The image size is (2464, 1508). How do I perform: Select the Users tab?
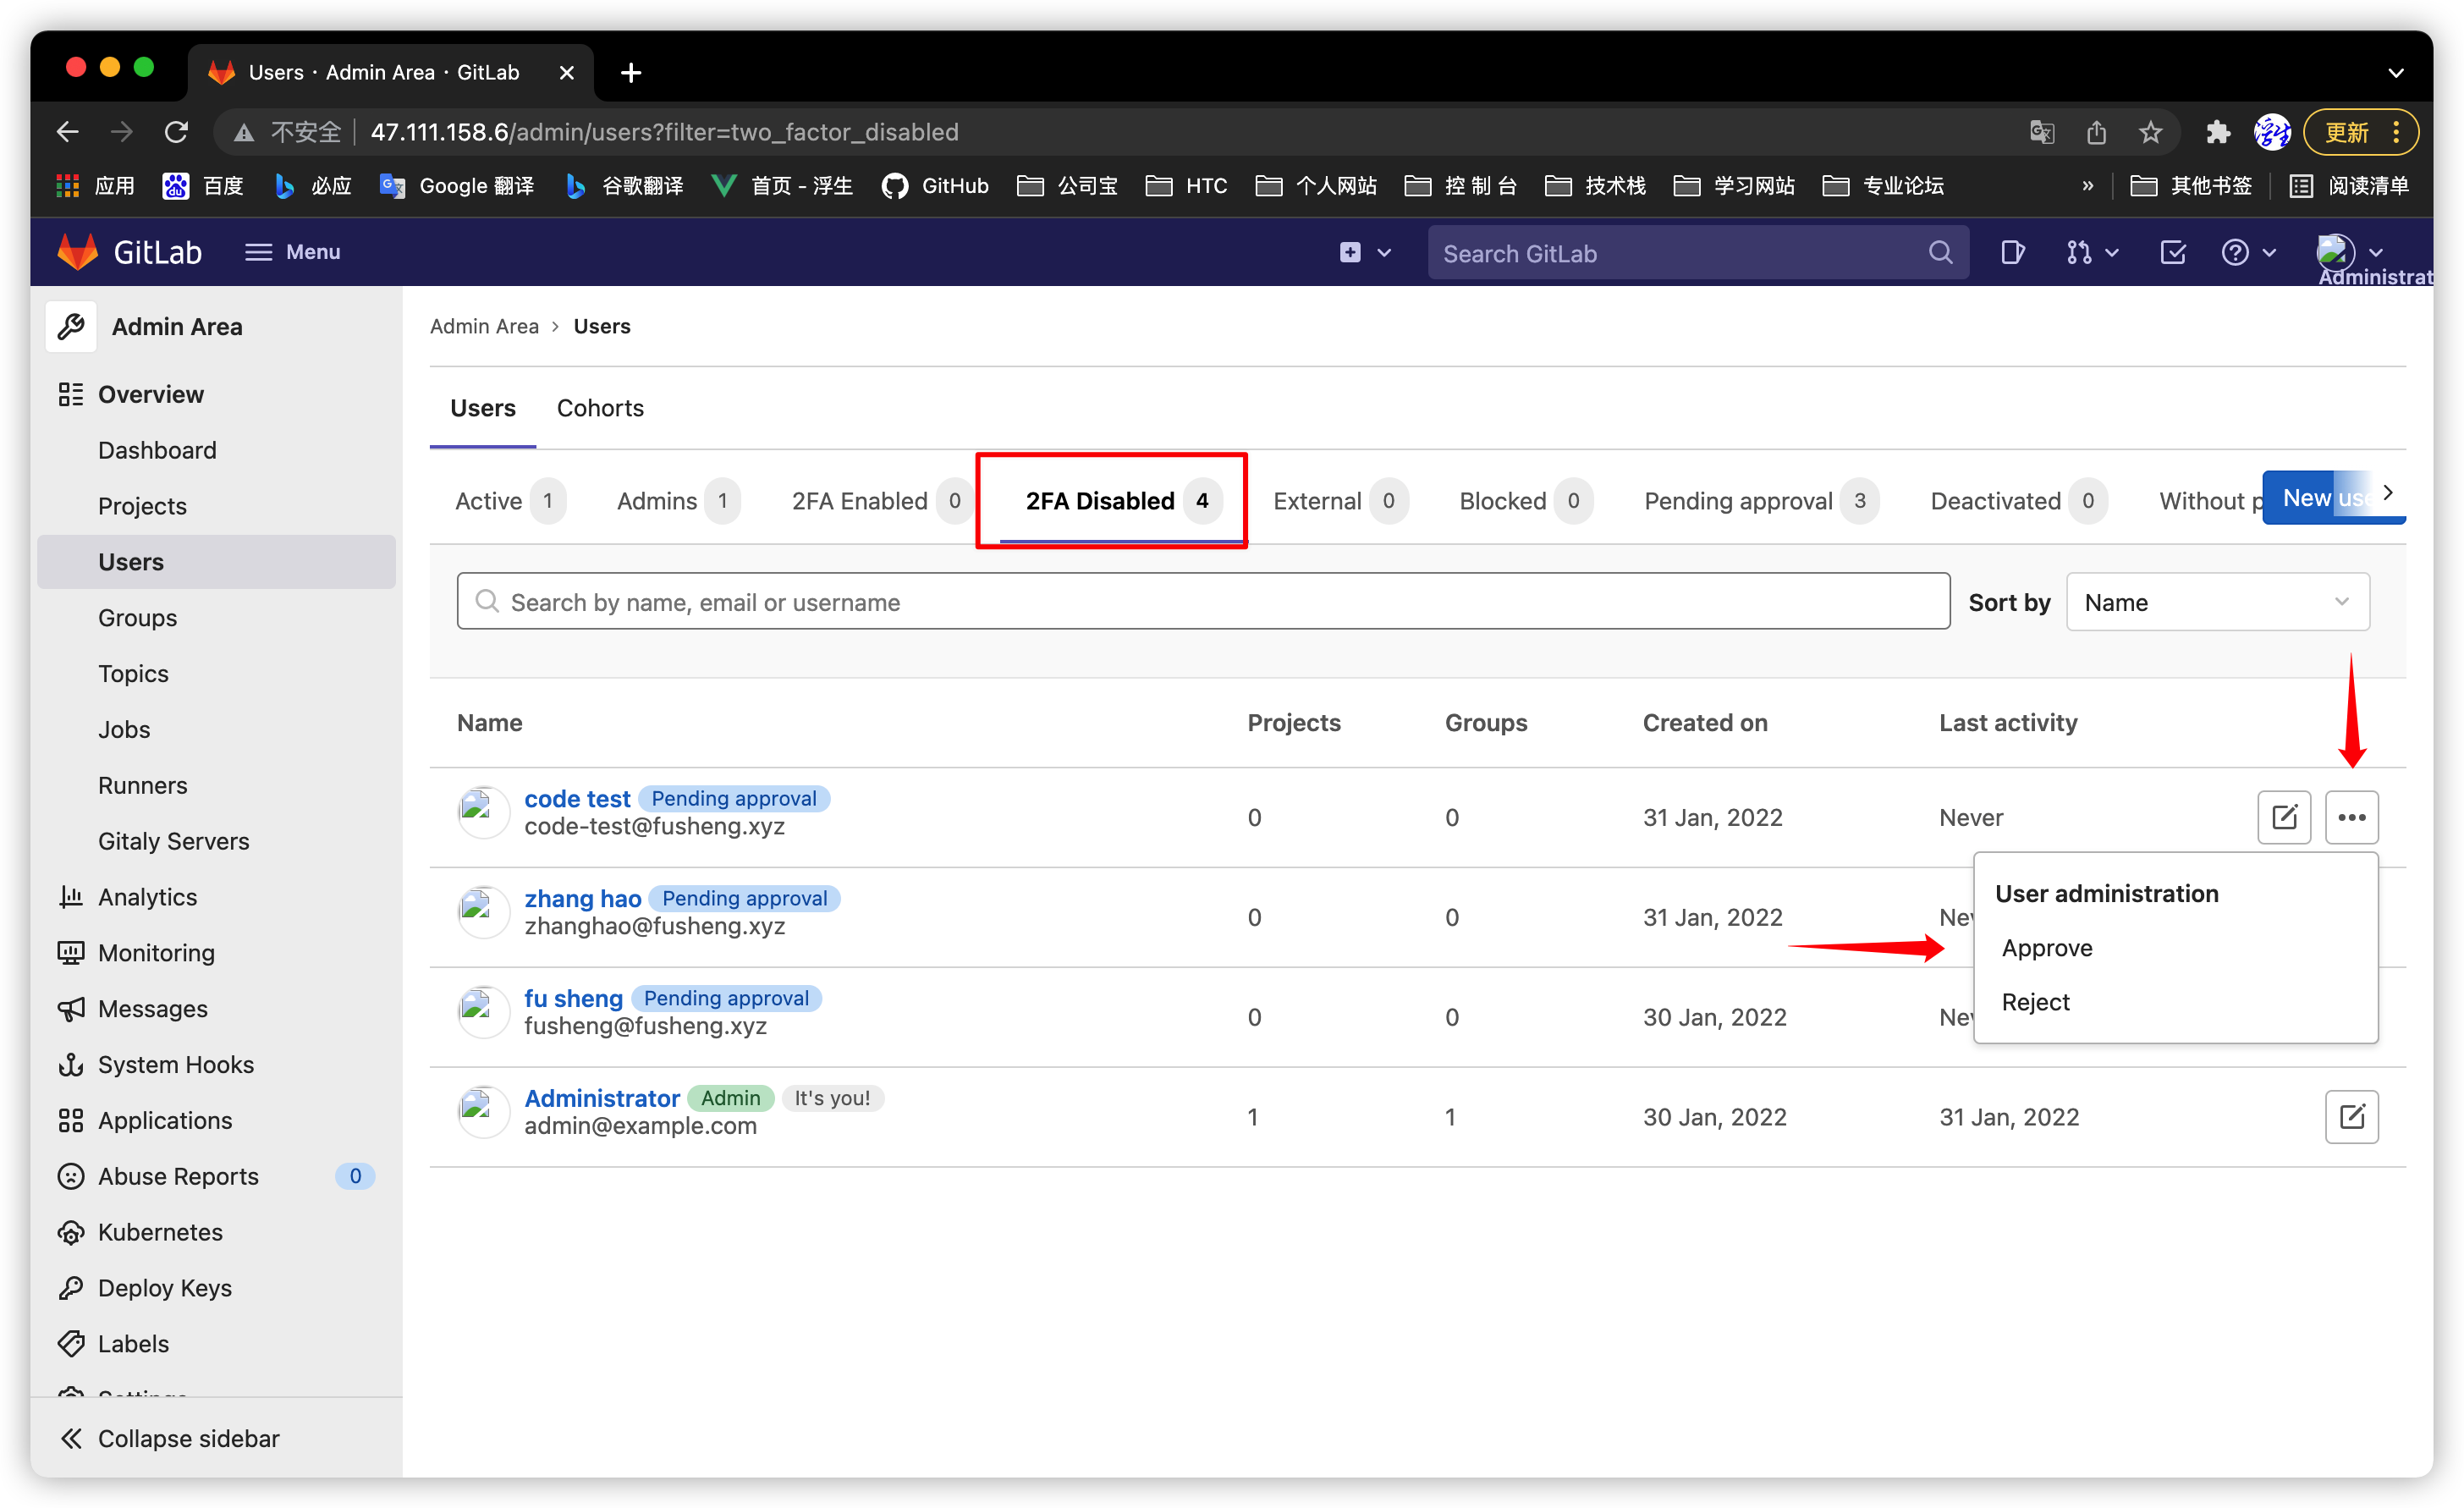(x=483, y=408)
